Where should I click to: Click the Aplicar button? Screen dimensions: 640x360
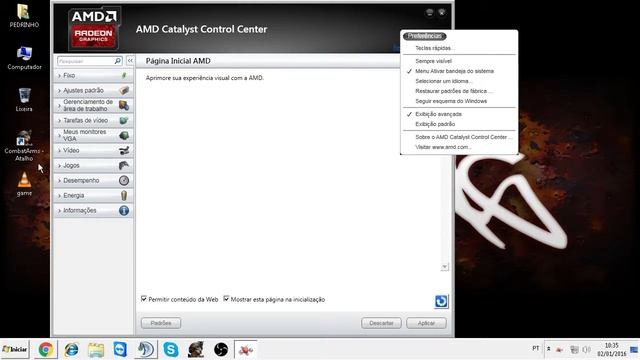pos(426,323)
